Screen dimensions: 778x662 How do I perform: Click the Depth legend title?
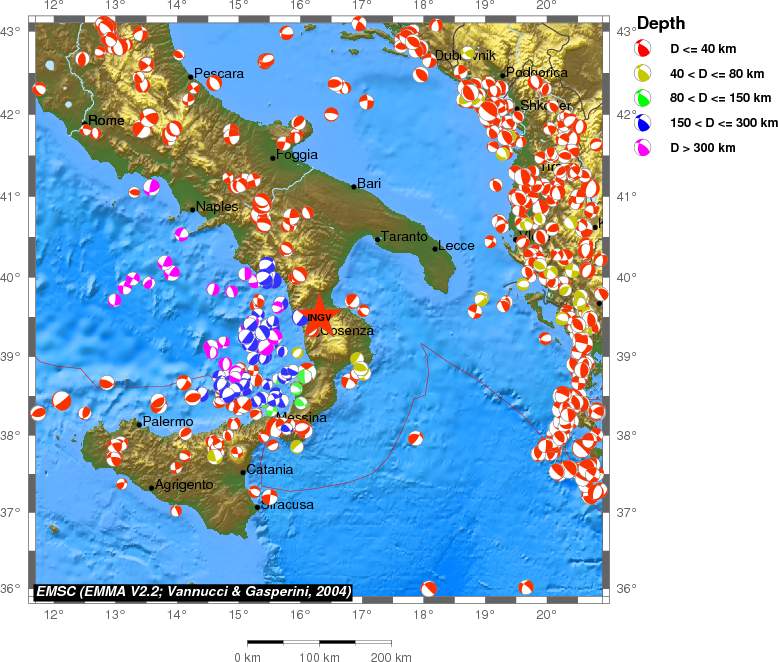click(x=661, y=23)
